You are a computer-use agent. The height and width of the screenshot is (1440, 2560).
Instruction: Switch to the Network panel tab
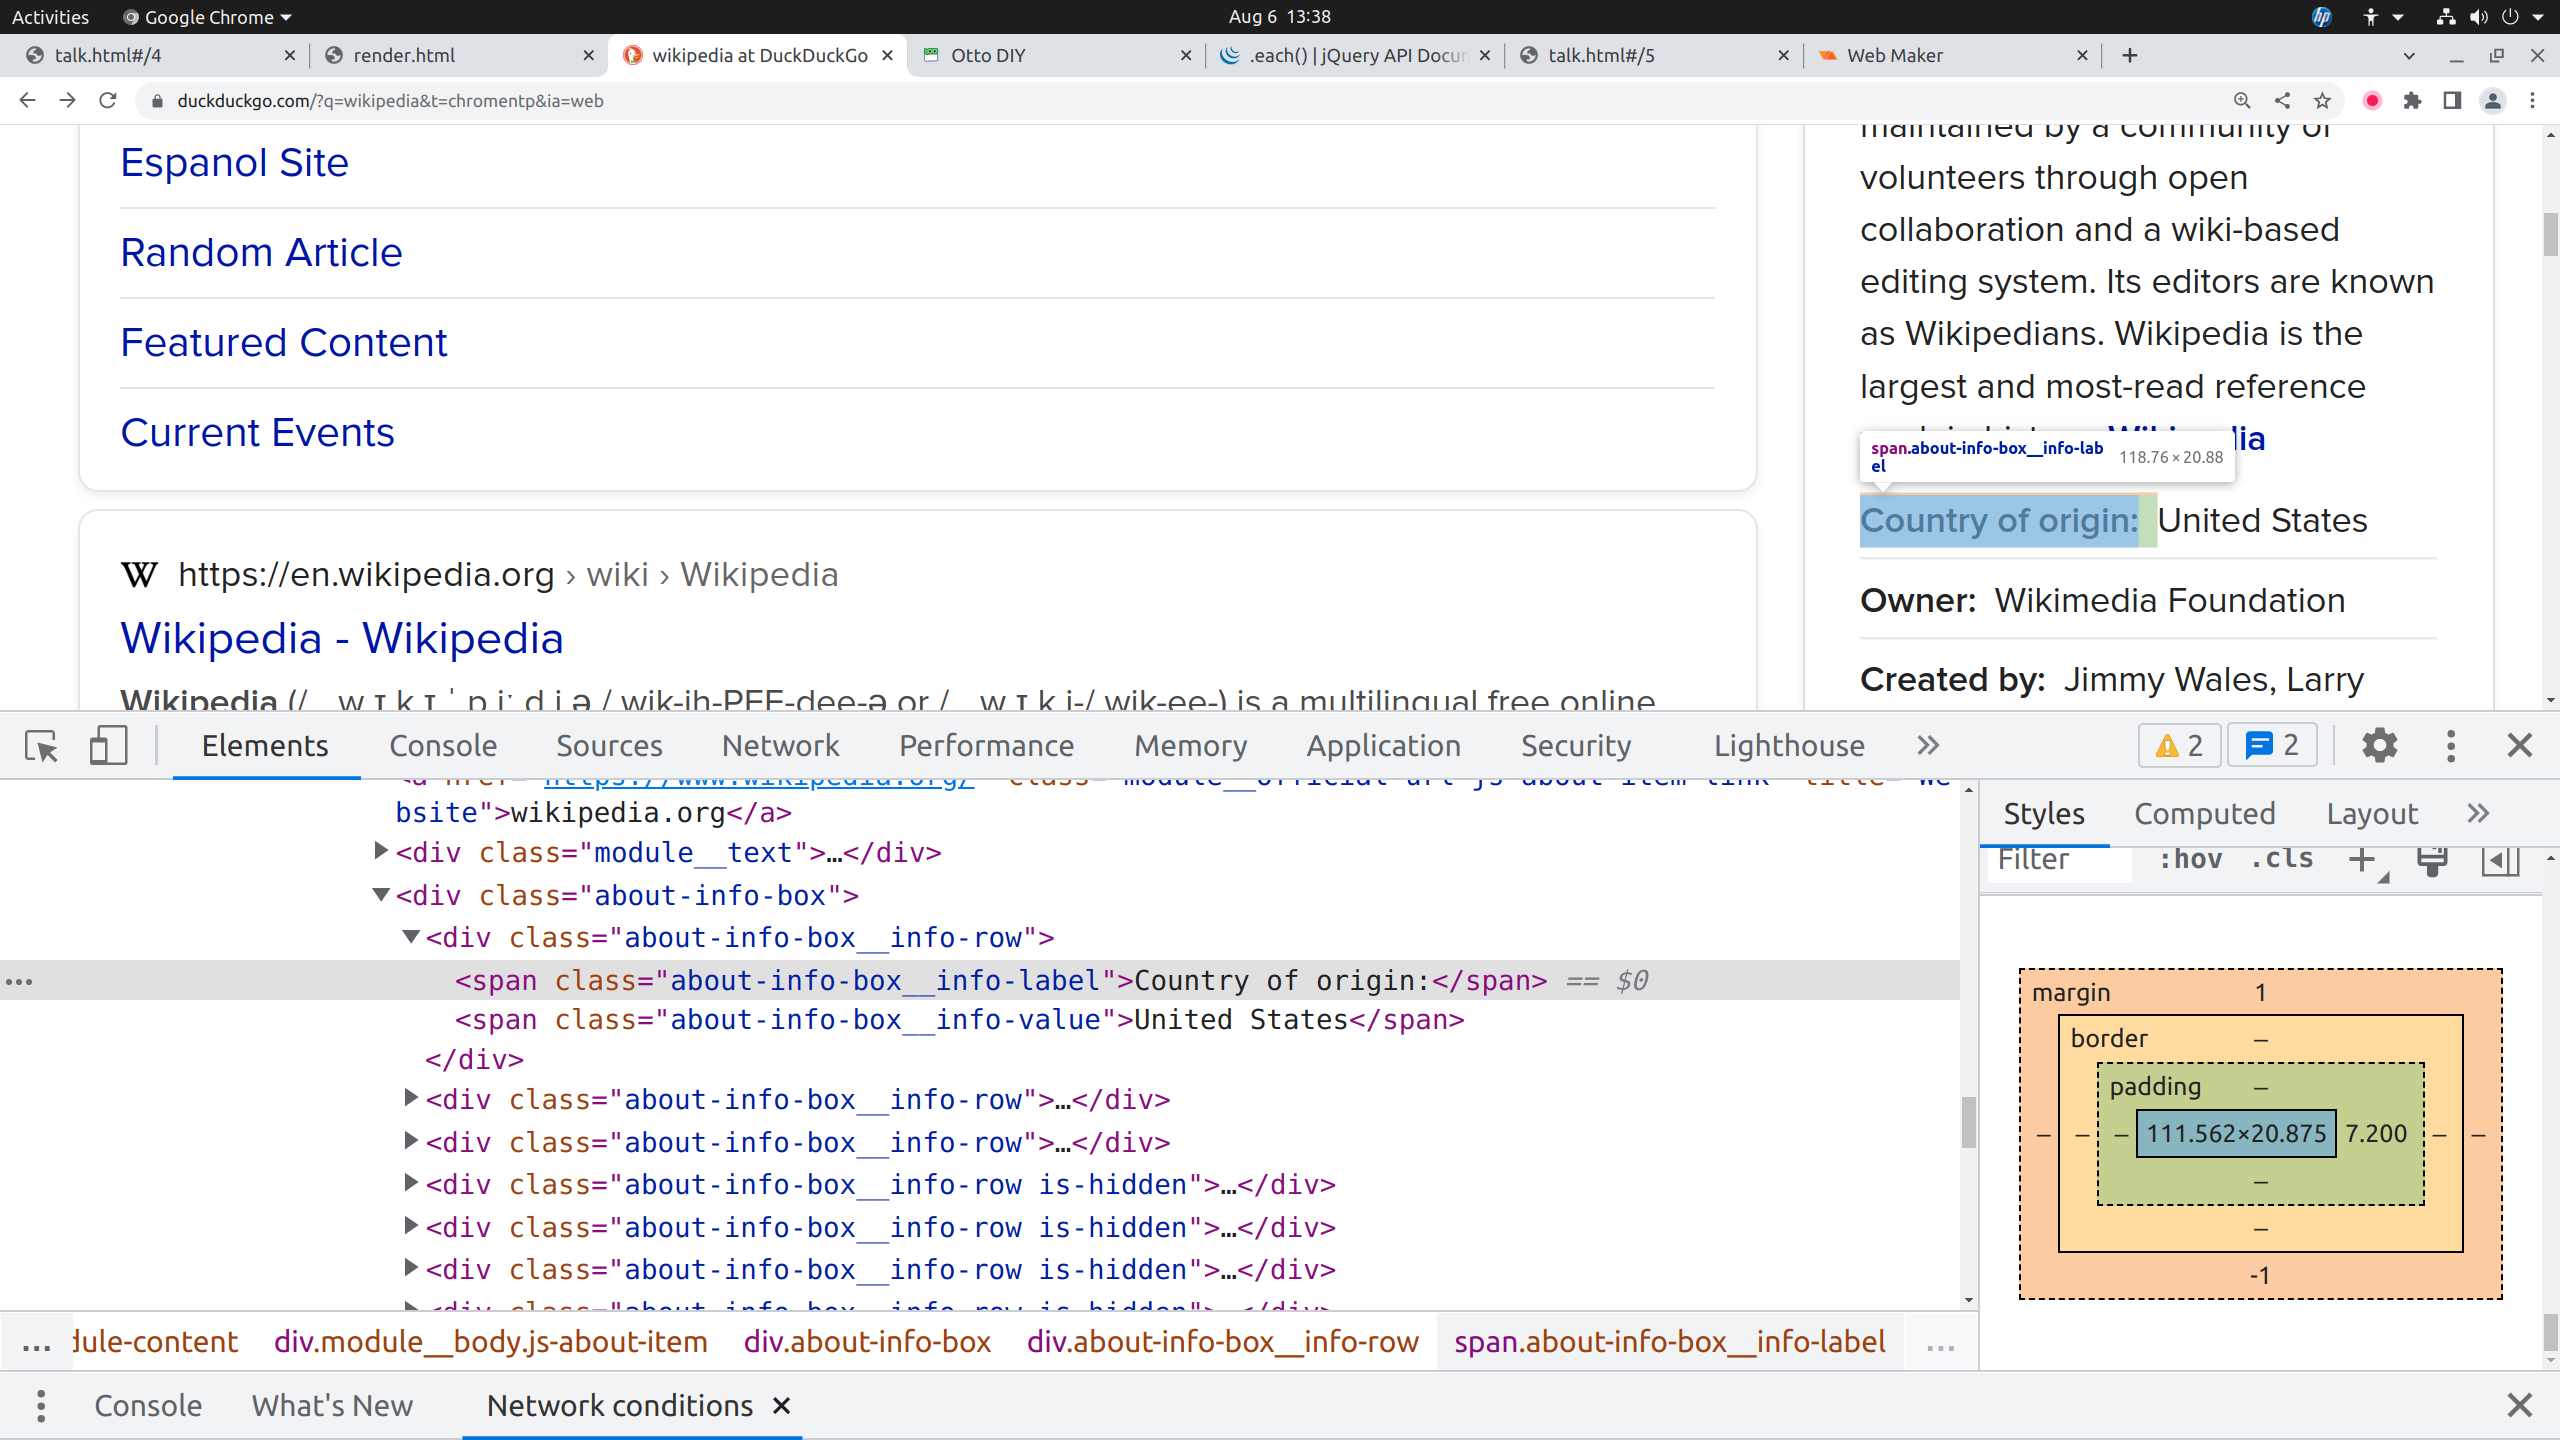(x=780, y=746)
